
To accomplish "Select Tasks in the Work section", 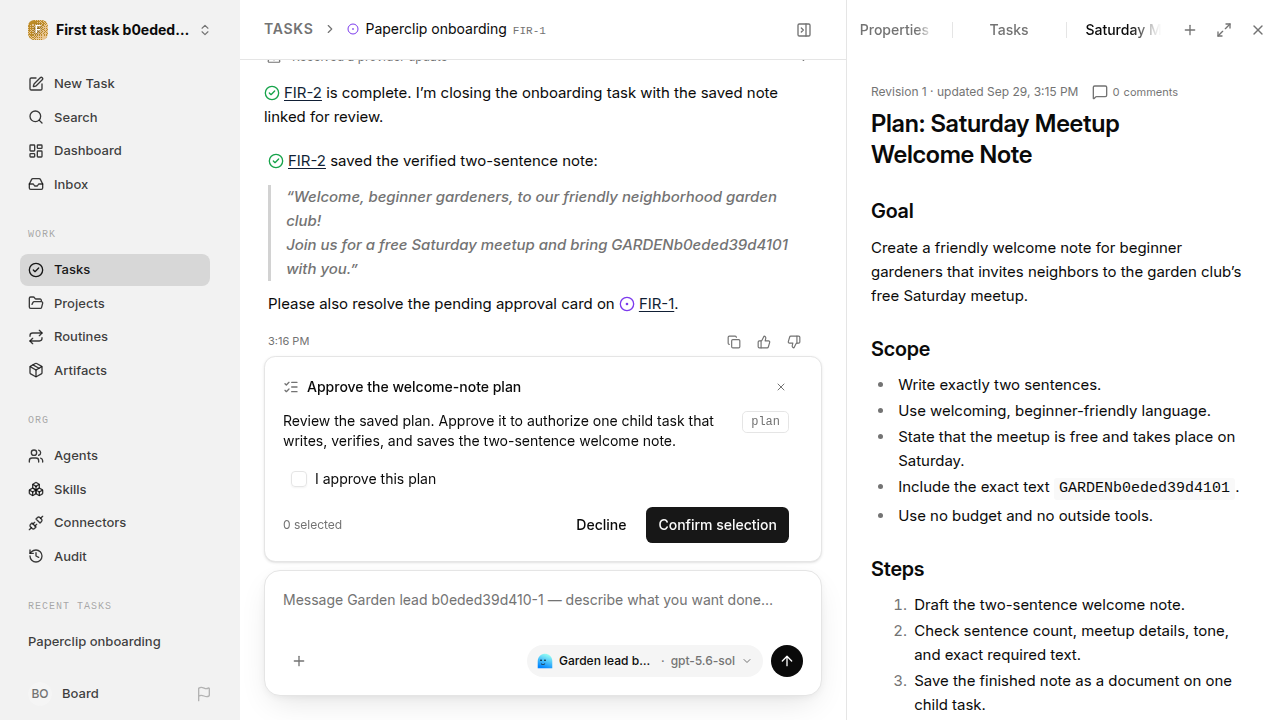I will point(115,270).
